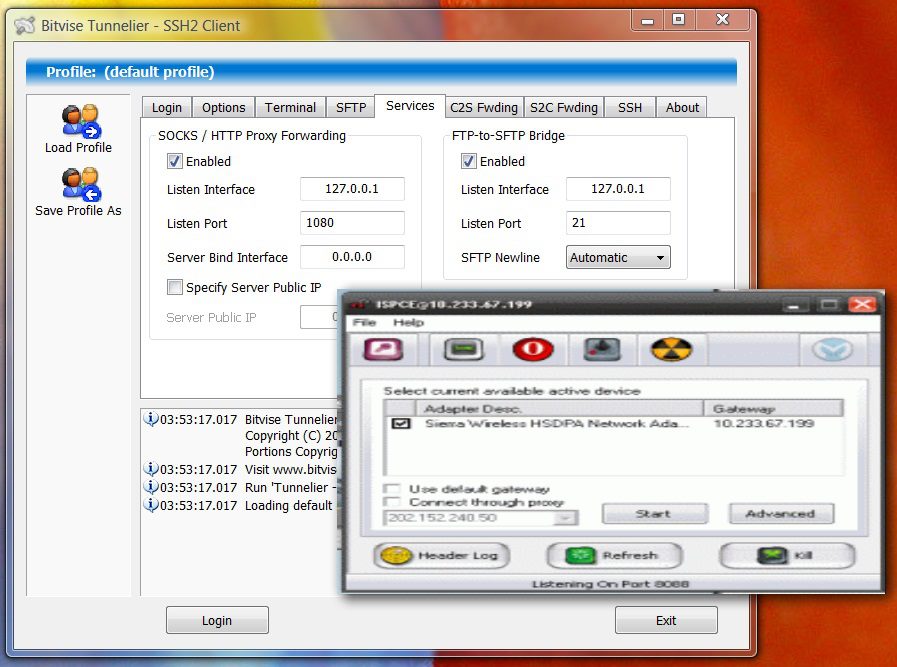
Task: Switch to the Login tab
Action: (x=166, y=108)
